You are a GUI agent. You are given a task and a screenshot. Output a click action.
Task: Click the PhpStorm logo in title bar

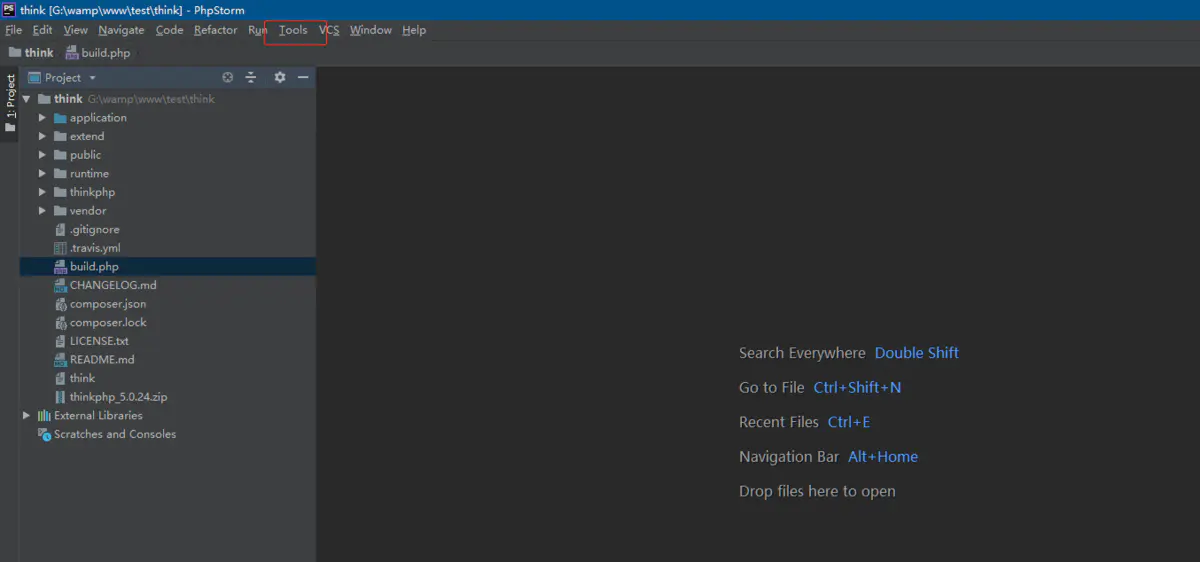point(9,9)
